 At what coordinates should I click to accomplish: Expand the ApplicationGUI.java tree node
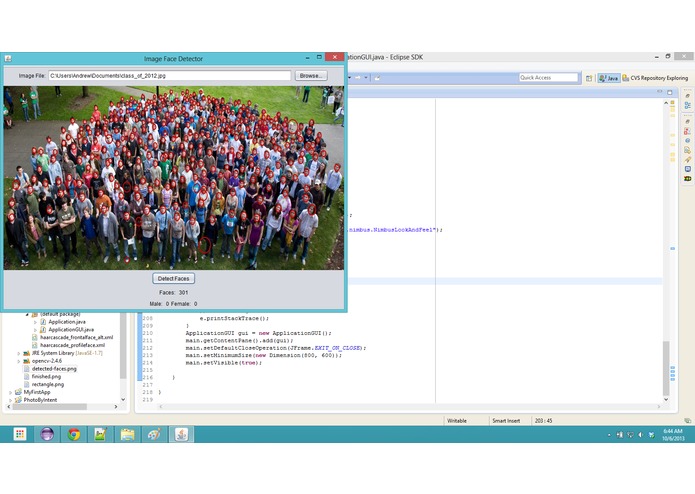pos(35,330)
